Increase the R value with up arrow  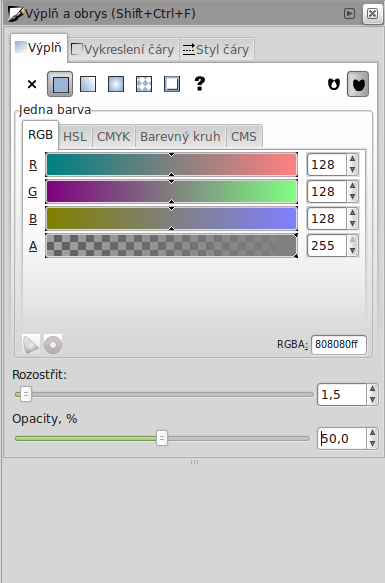[x=352, y=160]
